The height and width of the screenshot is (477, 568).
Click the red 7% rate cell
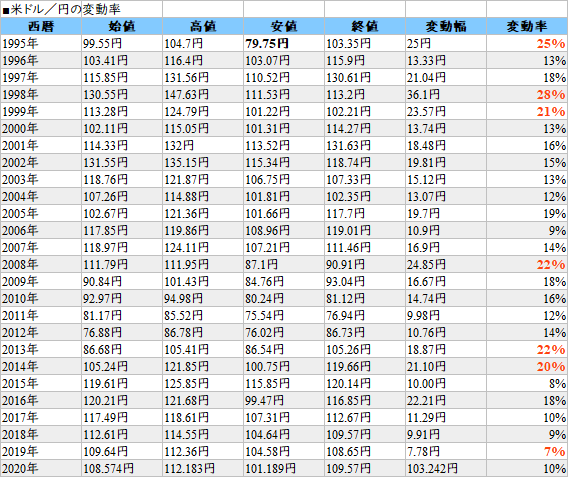coord(554,452)
